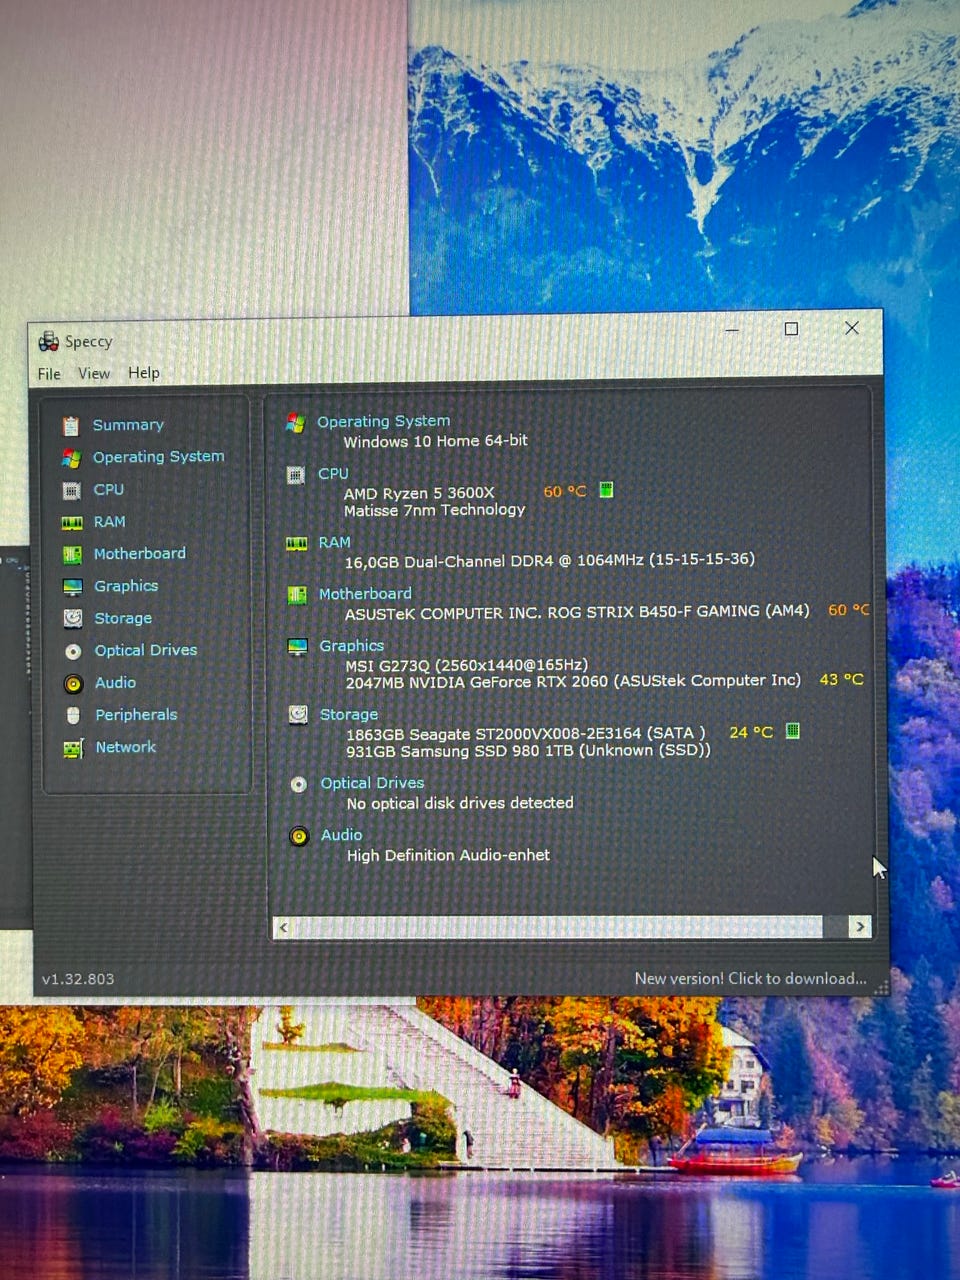960x1280 pixels.
Task: Click the Storage heading link in summary pane
Action: 349,715
